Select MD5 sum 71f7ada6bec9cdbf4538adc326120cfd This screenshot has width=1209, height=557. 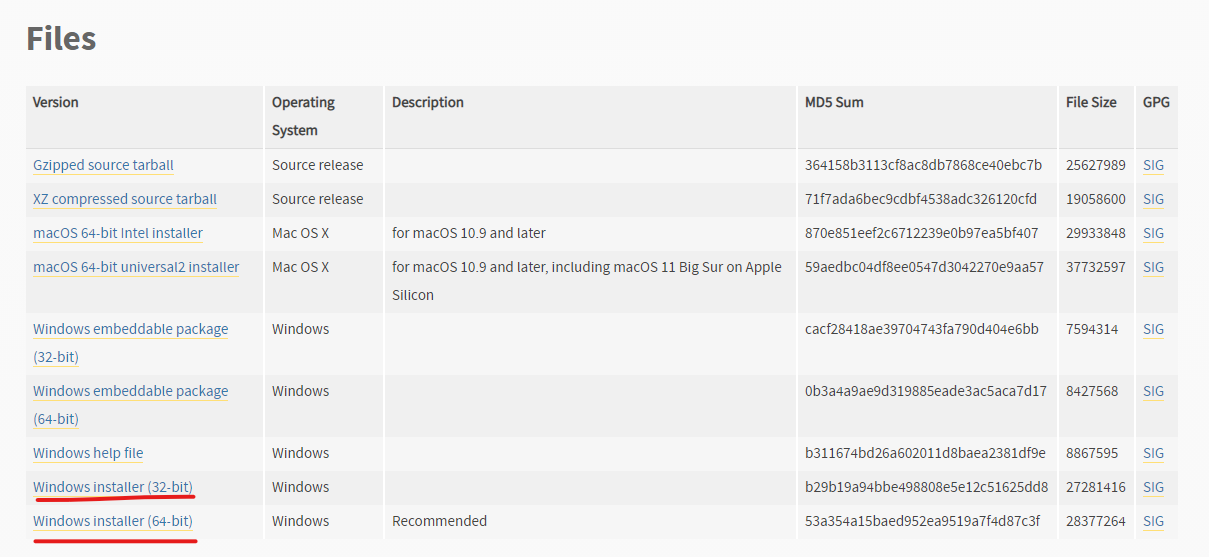click(x=921, y=199)
